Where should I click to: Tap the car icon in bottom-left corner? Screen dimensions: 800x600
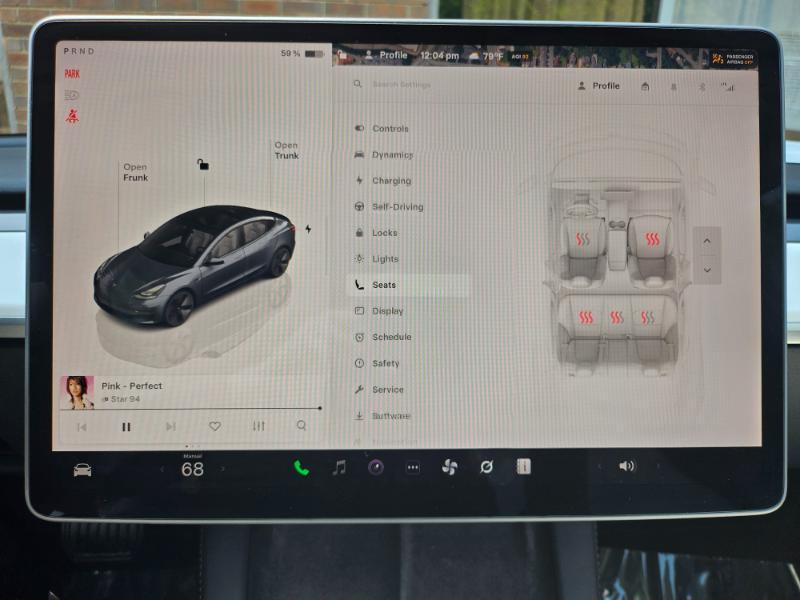pyautogui.click(x=82, y=469)
